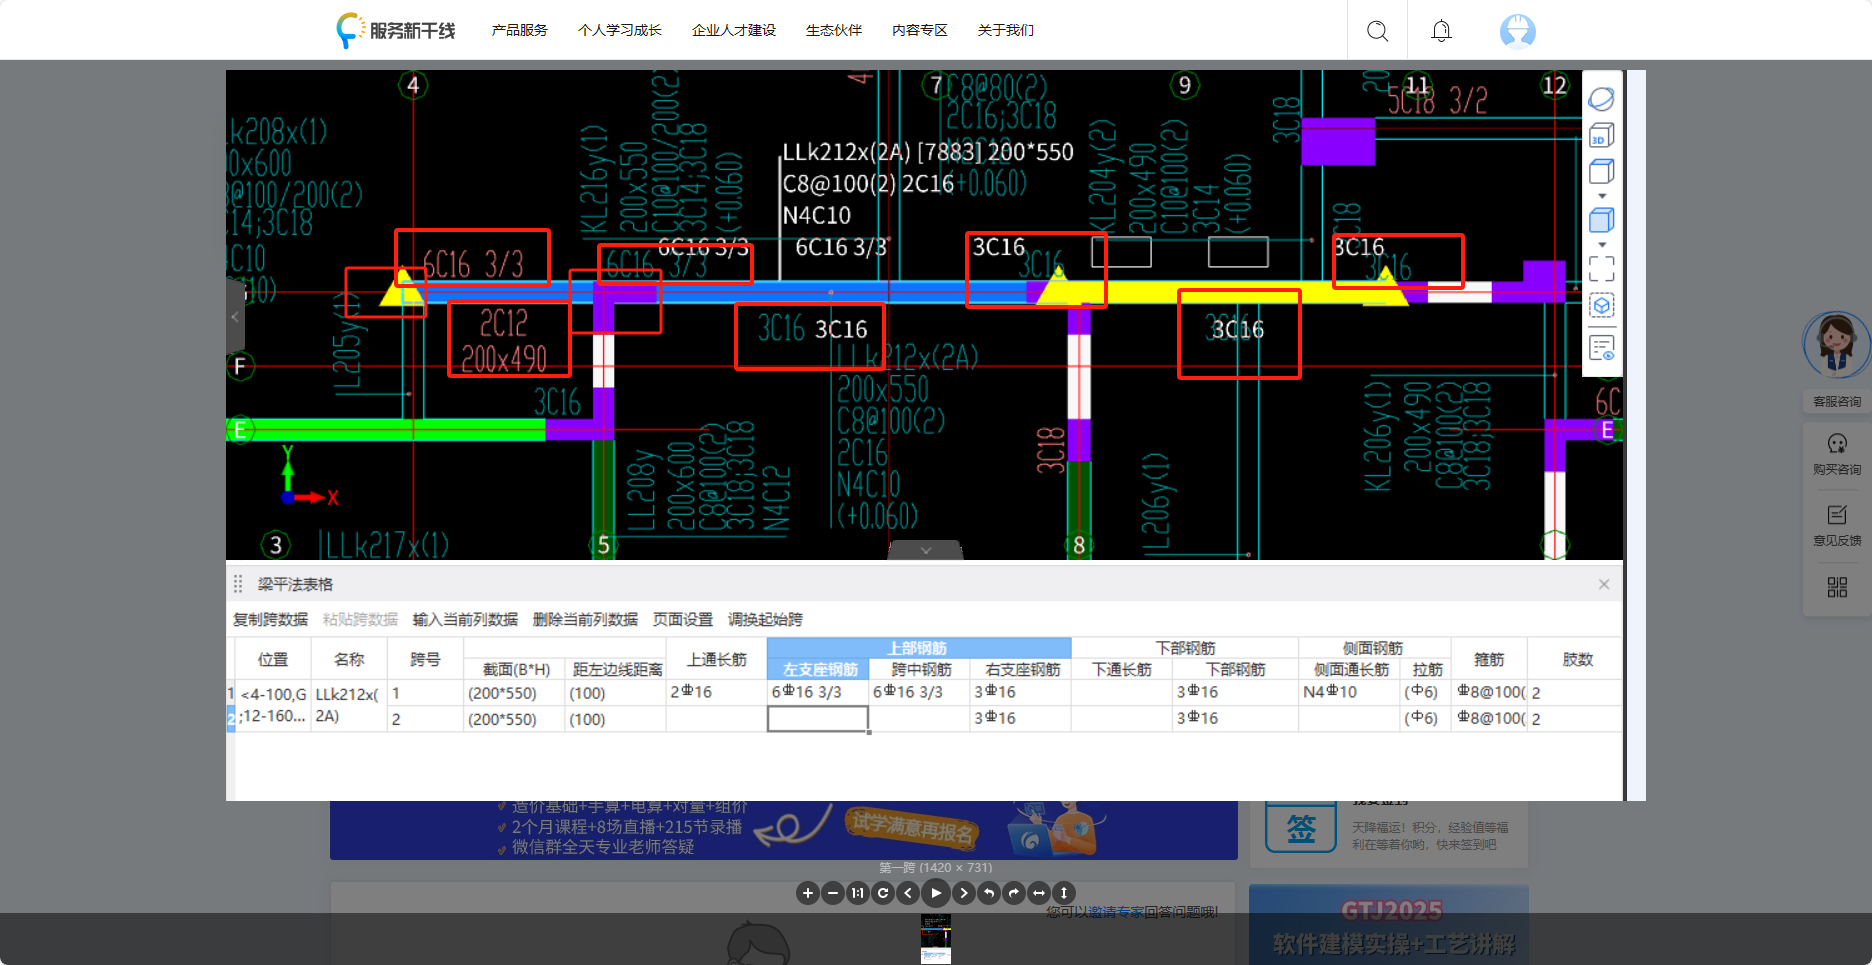Open the 生态伙伴 menu

tap(834, 31)
